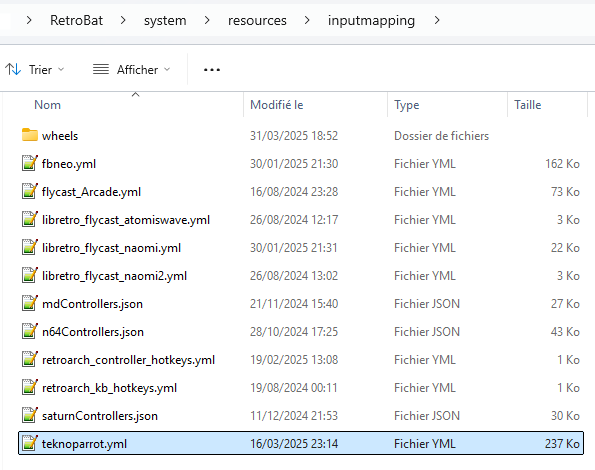The height and width of the screenshot is (470, 595).
Task: Sort by the Modifié le column header
Action: pos(277,105)
